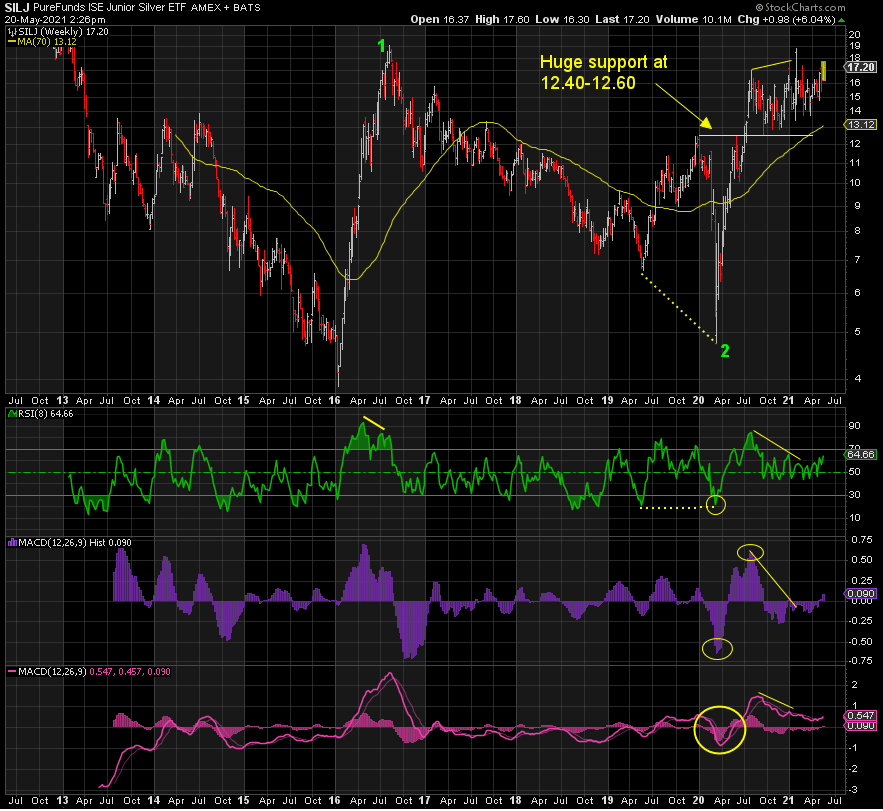Click the "RSI(8) 64.66" legend text

point(46,414)
